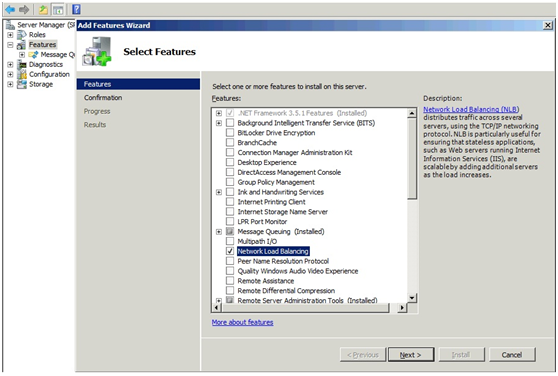
Task: Click the Cancel button
Action: (512, 355)
